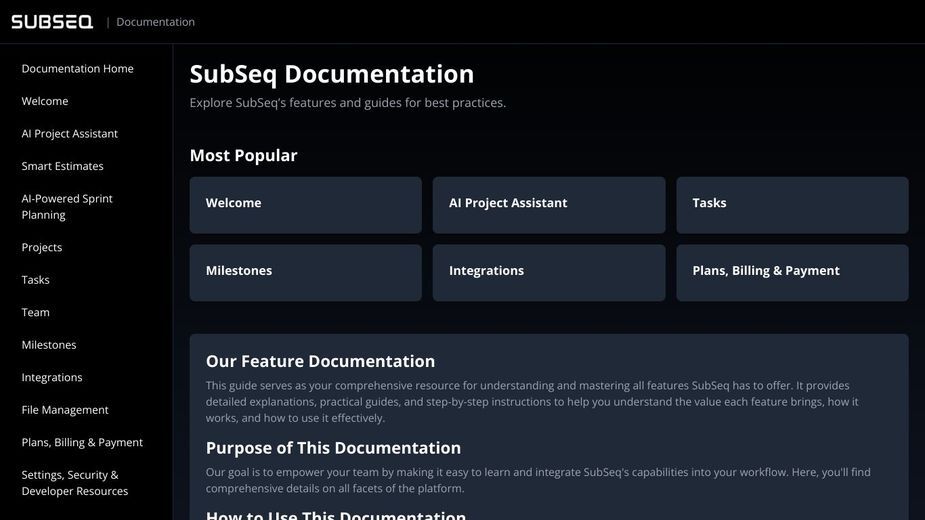This screenshot has width=925, height=520.
Task: Select Projects in the sidebar
Action: 41,247
